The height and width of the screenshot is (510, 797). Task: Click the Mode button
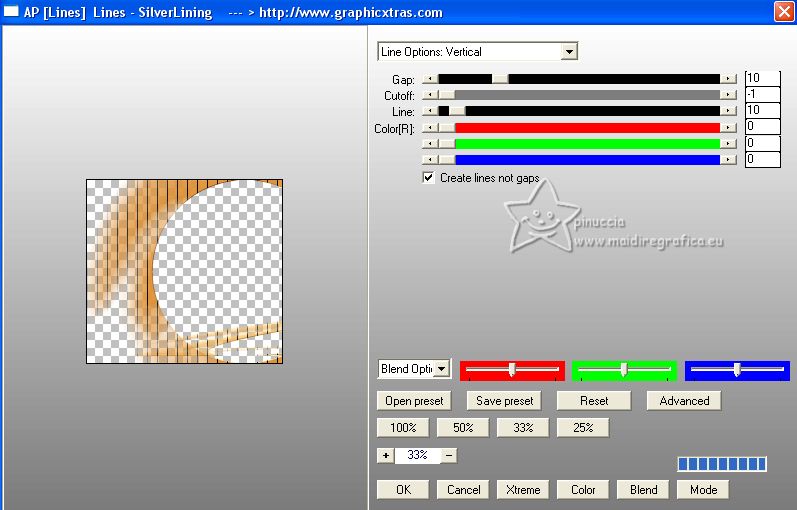702,490
